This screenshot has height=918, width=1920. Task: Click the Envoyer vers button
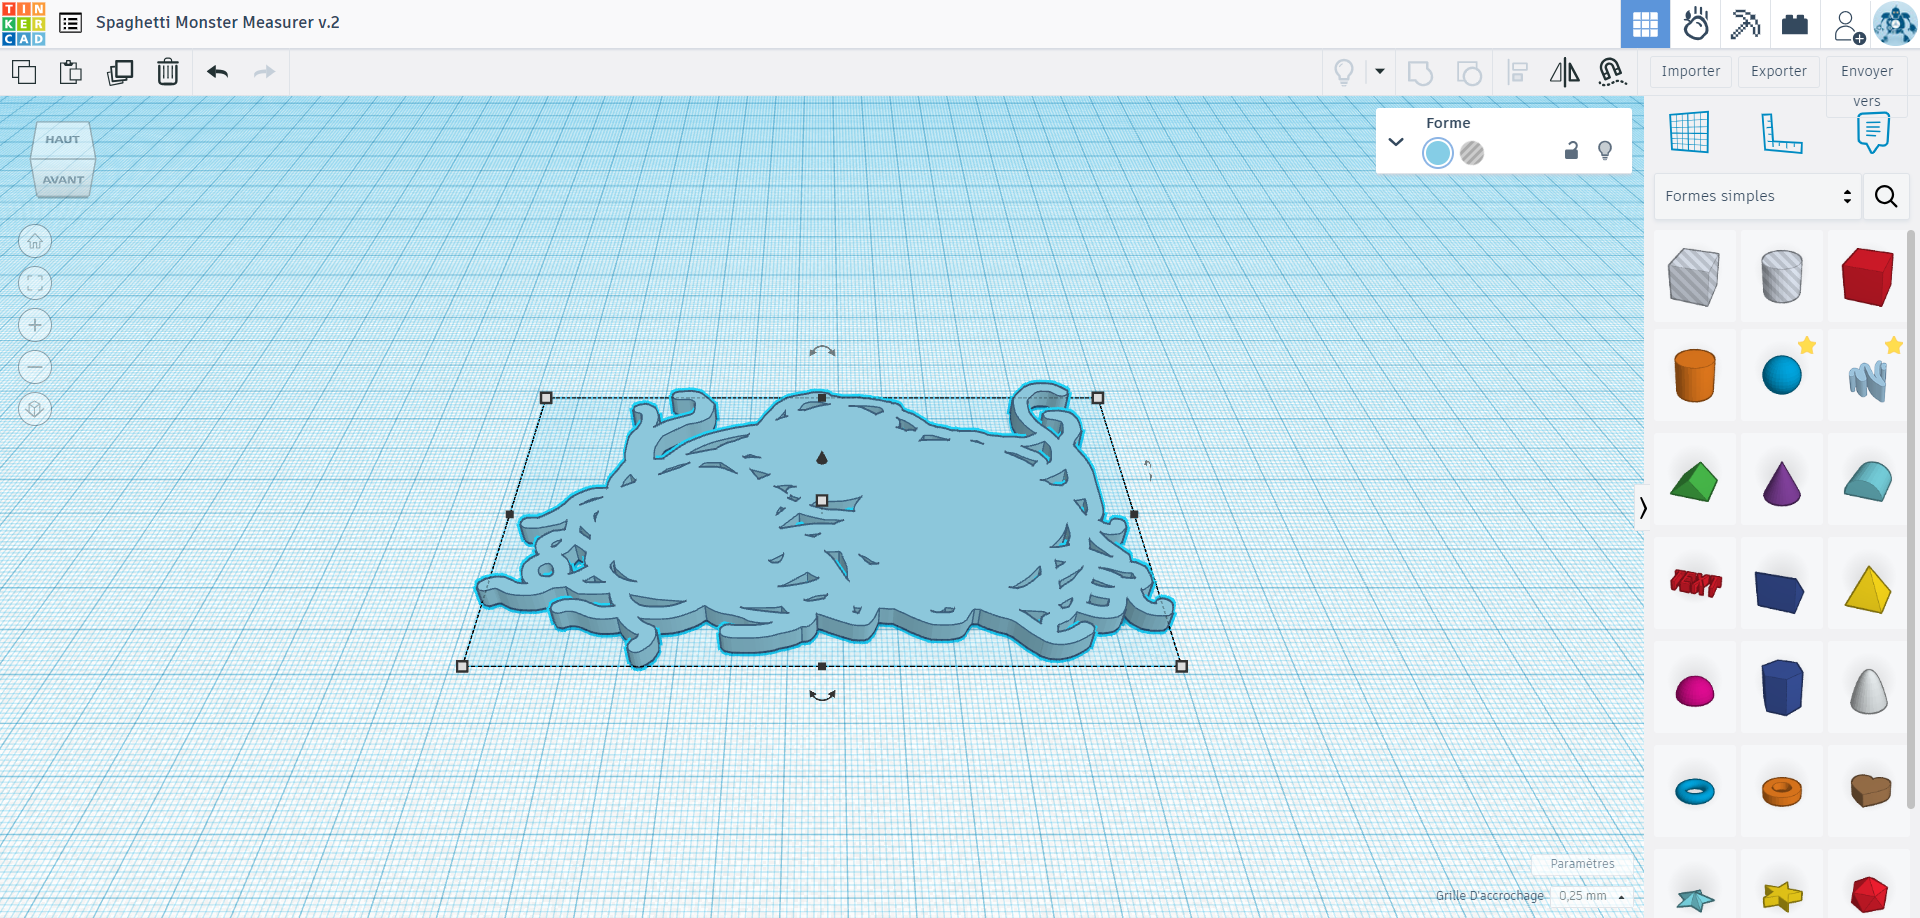click(1867, 85)
